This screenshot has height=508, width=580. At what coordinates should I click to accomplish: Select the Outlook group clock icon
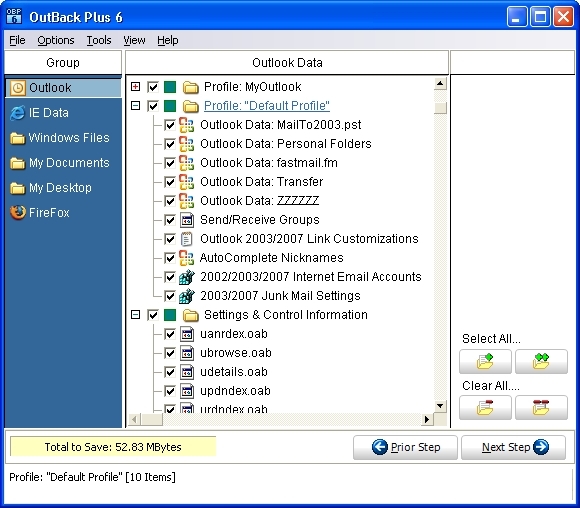coord(17,88)
